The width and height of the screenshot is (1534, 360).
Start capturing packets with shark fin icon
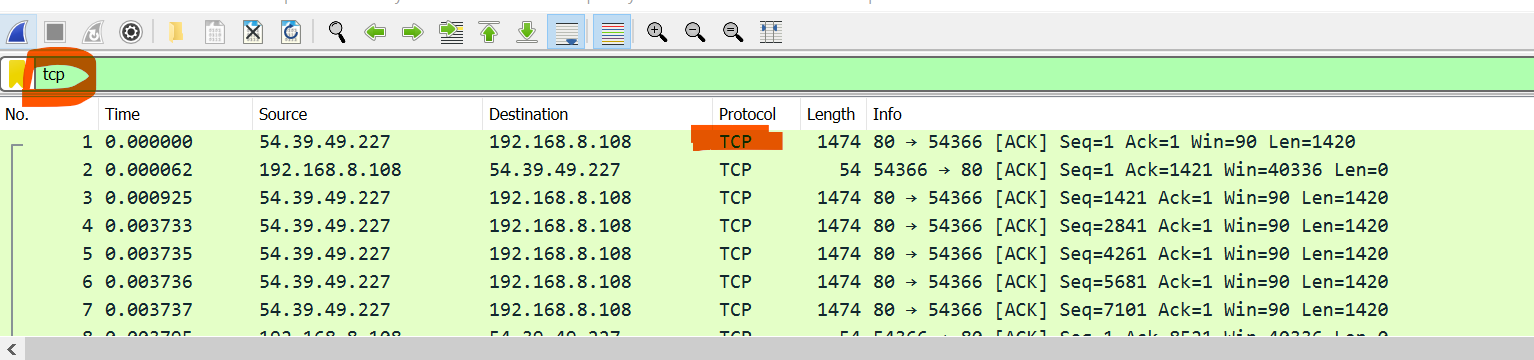17,32
